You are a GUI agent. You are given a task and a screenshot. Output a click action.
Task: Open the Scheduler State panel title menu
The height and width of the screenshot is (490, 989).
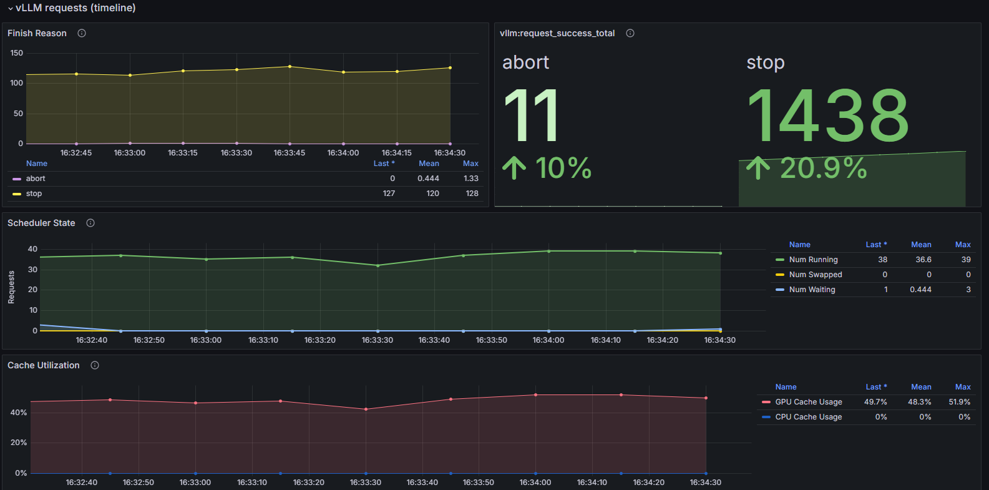(42, 223)
